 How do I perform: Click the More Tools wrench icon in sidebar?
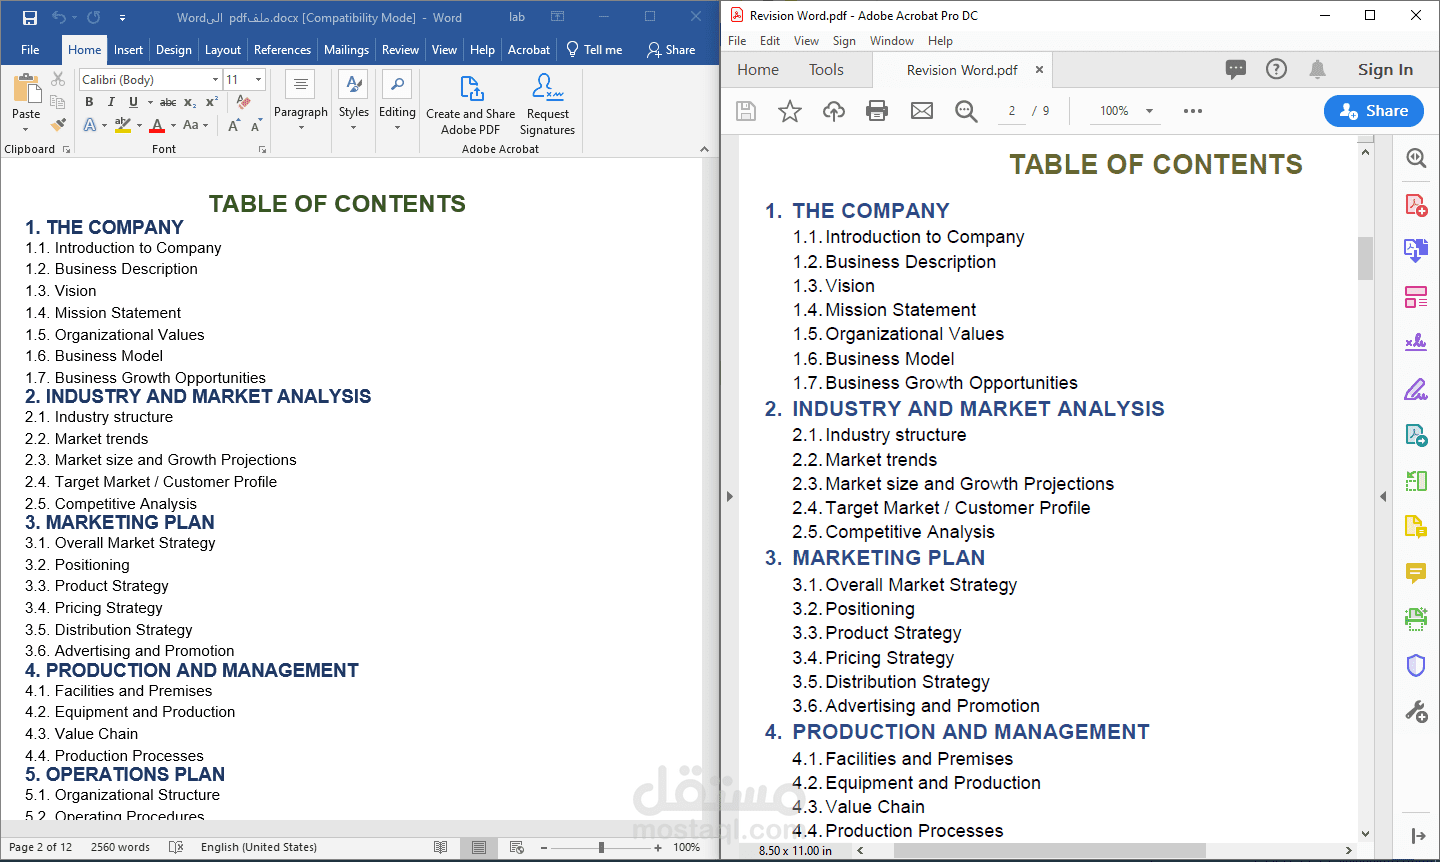[1416, 711]
